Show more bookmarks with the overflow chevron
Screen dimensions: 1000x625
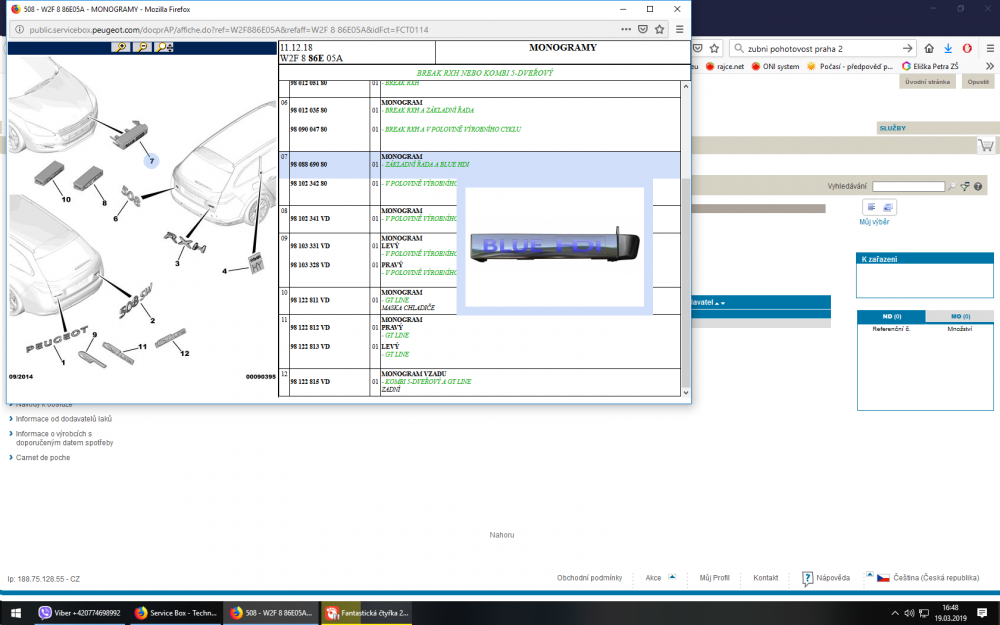(x=990, y=66)
